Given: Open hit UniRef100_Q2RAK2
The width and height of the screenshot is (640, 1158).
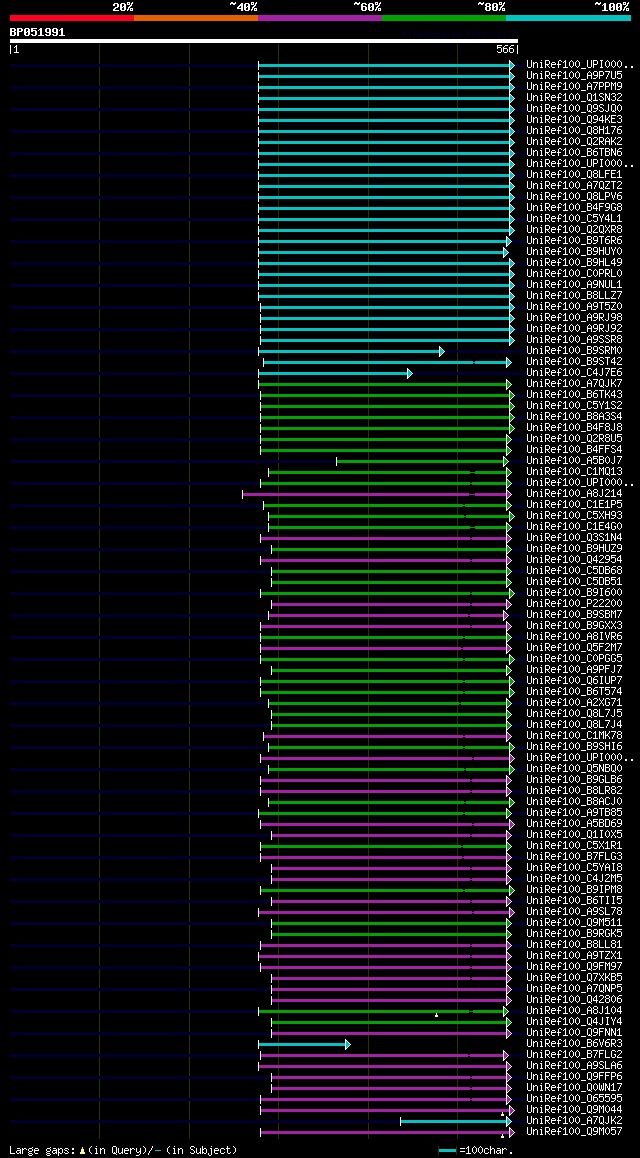Looking at the screenshot, I should 574,141.
